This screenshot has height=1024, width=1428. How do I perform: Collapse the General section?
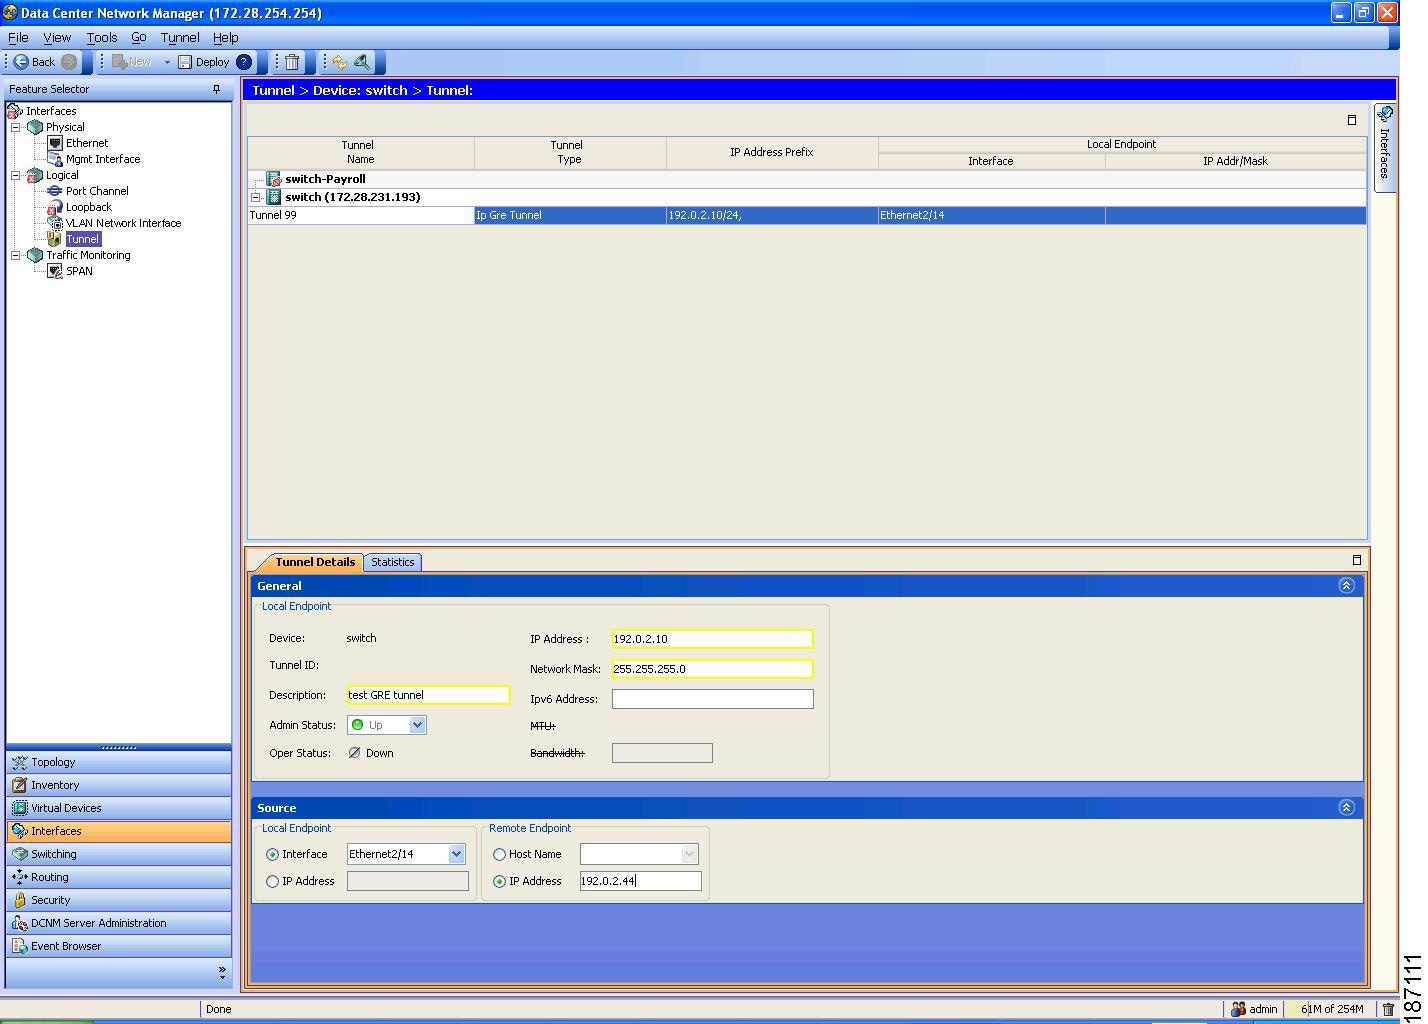point(1346,586)
